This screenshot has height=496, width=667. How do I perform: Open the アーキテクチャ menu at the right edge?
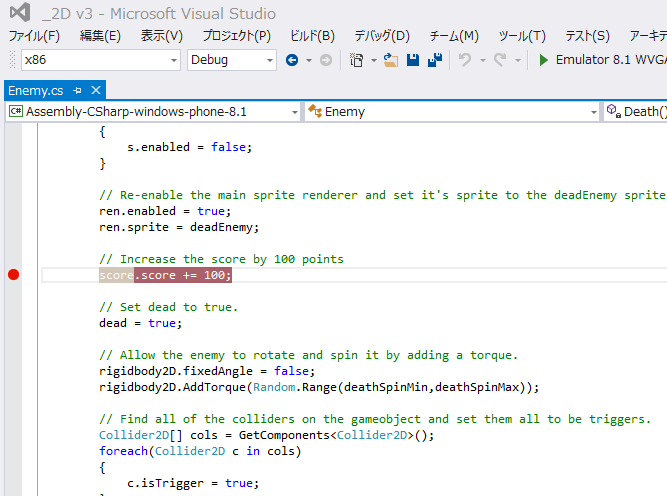648,36
